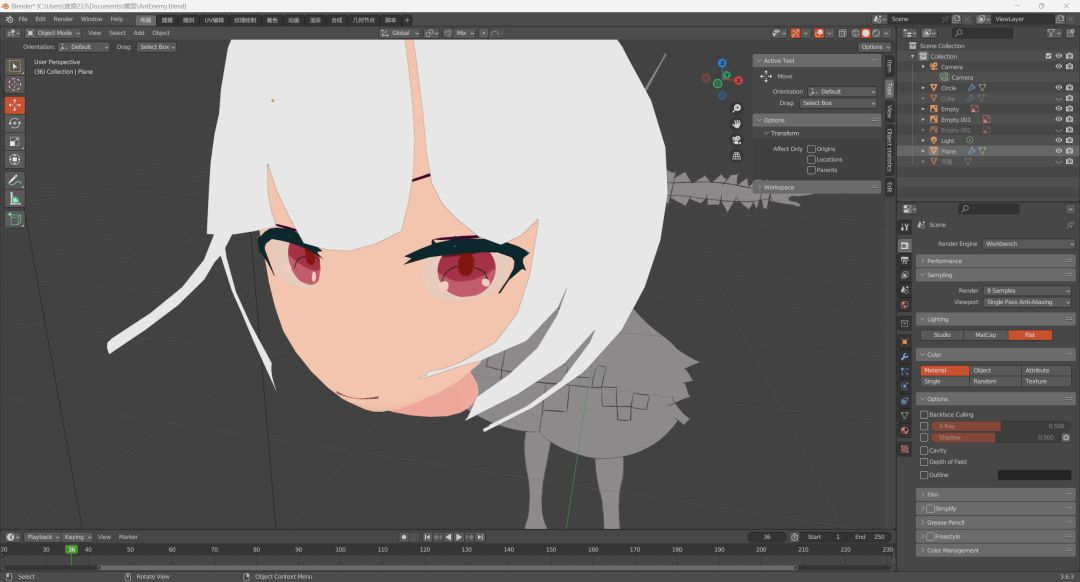This screenshot has width=1080, height=582.
Task: Enable Outline checkbox
Action: point(924,475)
